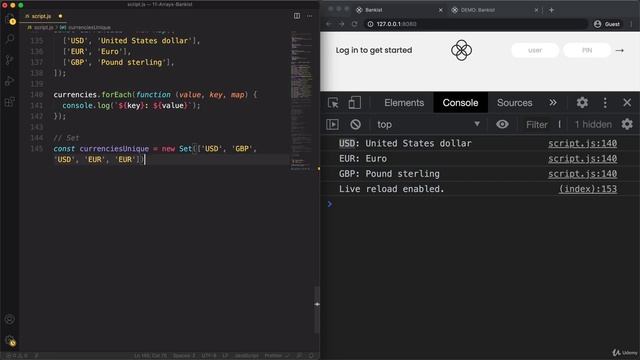
Task: Open the (index):153 source link
Action: pyautogui.click(x=588, y=189)
